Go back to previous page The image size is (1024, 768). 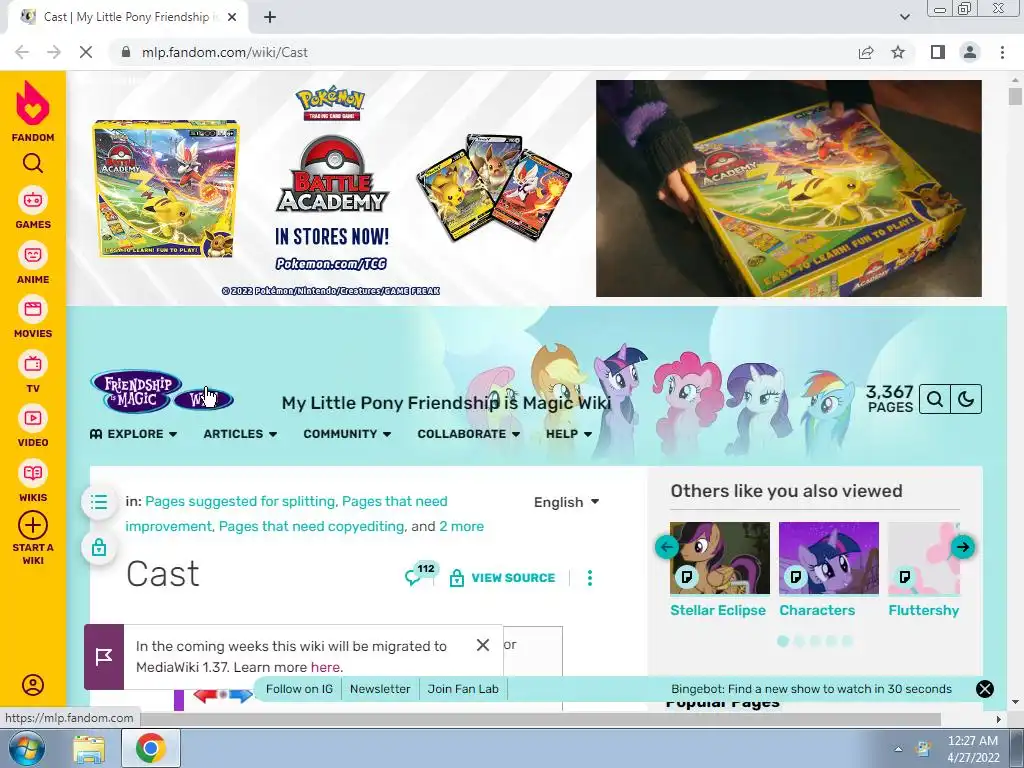click(x=22, y=52)
